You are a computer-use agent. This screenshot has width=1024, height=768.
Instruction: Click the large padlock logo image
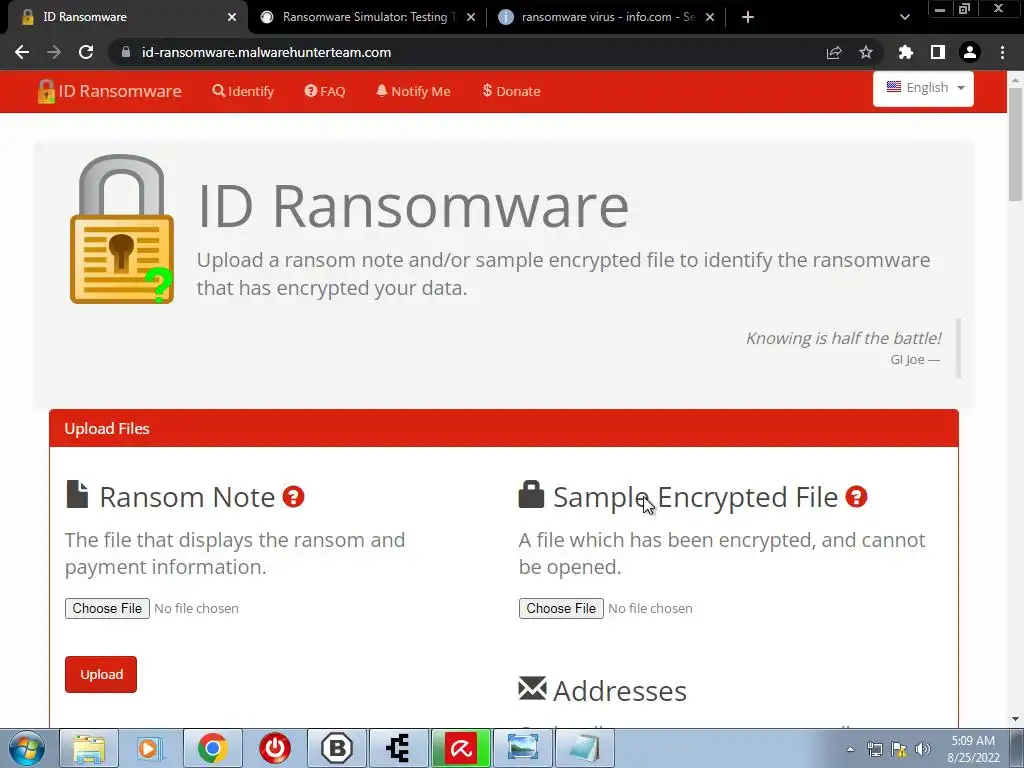pyautogui.click(x=122, y=229)
